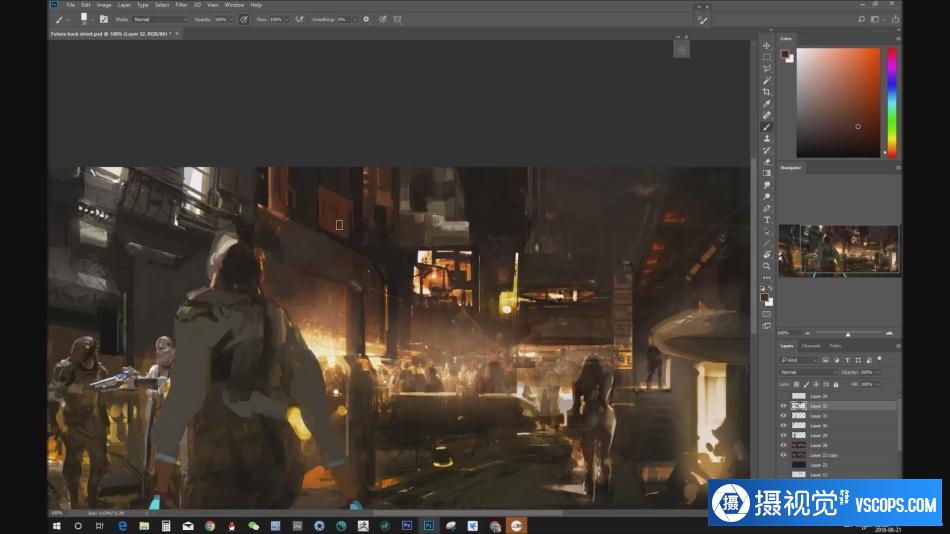Viewport: 950px width, 534px height.
Task: Open the Image menu
Action: pos(104,5)
